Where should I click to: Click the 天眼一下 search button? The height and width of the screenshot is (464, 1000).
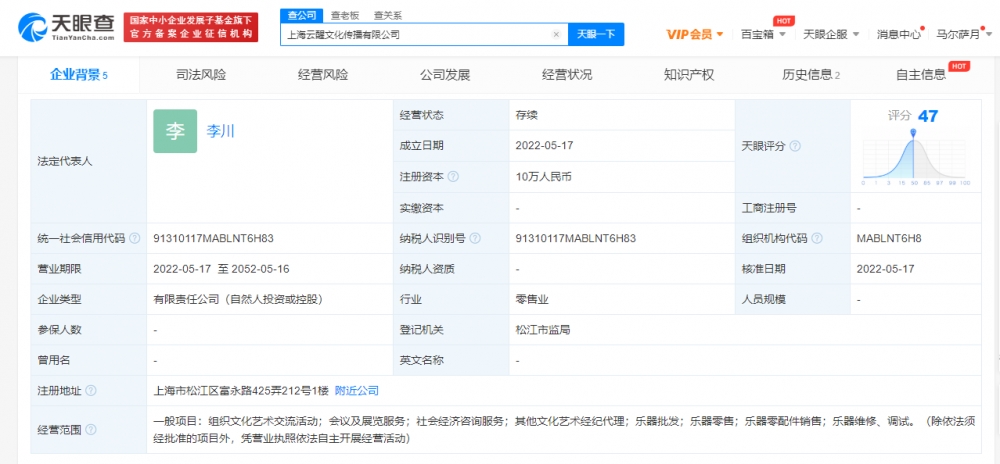[596, 34]
